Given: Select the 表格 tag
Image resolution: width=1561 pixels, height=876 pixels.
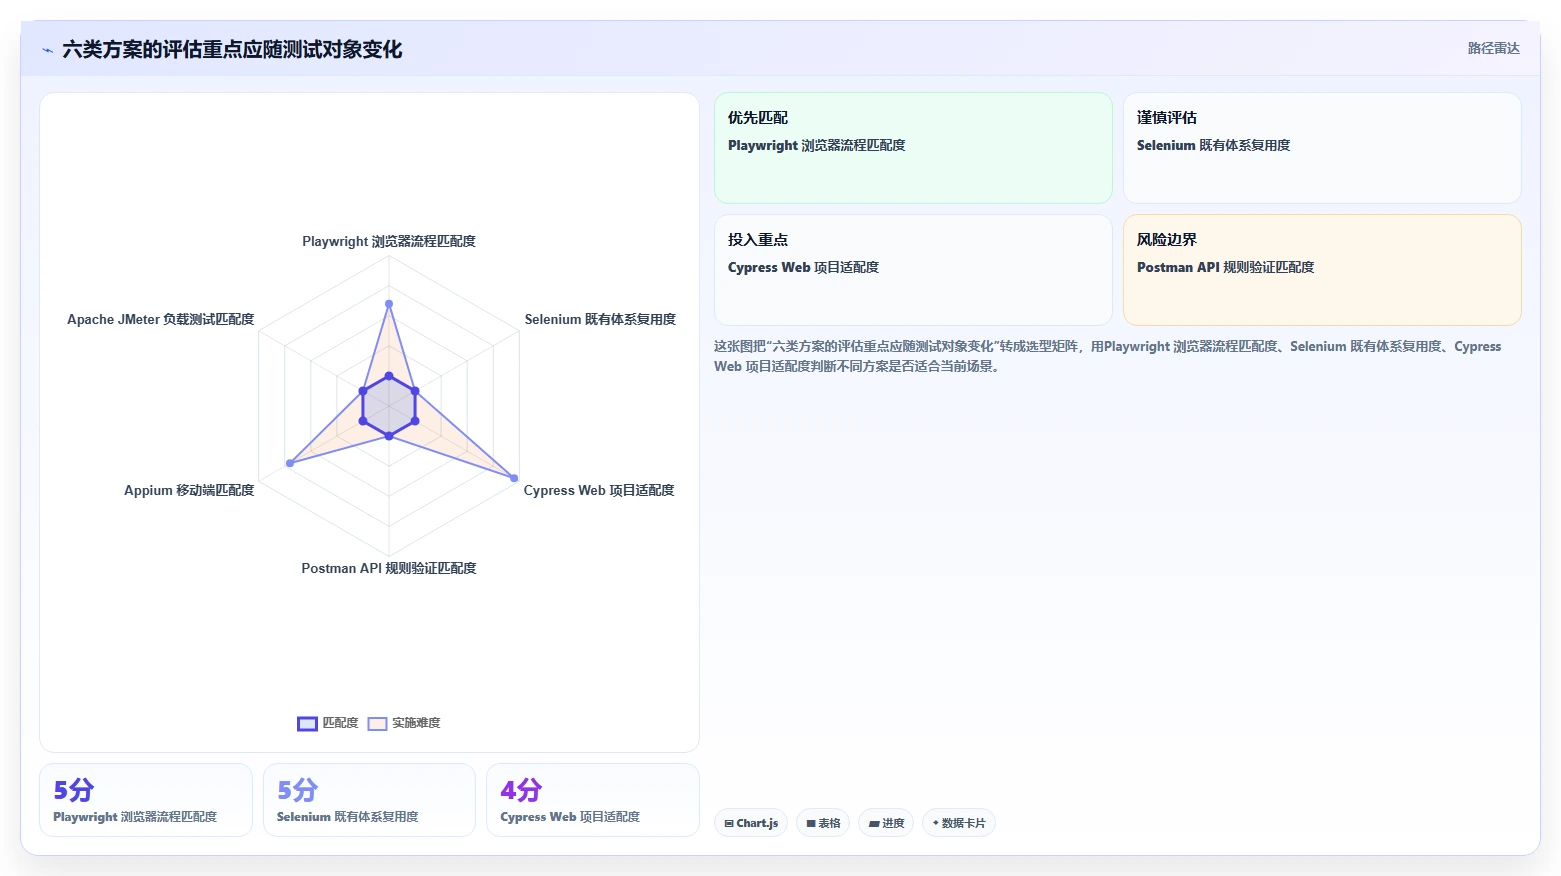Looking at the screenshot, I should pos(823,823).
